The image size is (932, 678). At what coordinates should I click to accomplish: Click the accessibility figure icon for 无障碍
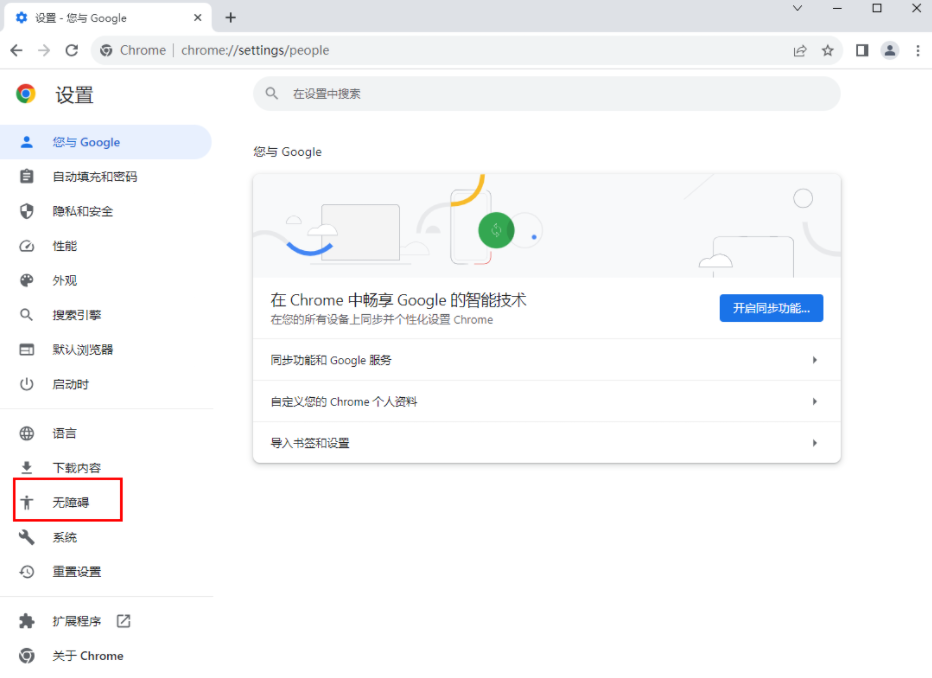(27, 503)
